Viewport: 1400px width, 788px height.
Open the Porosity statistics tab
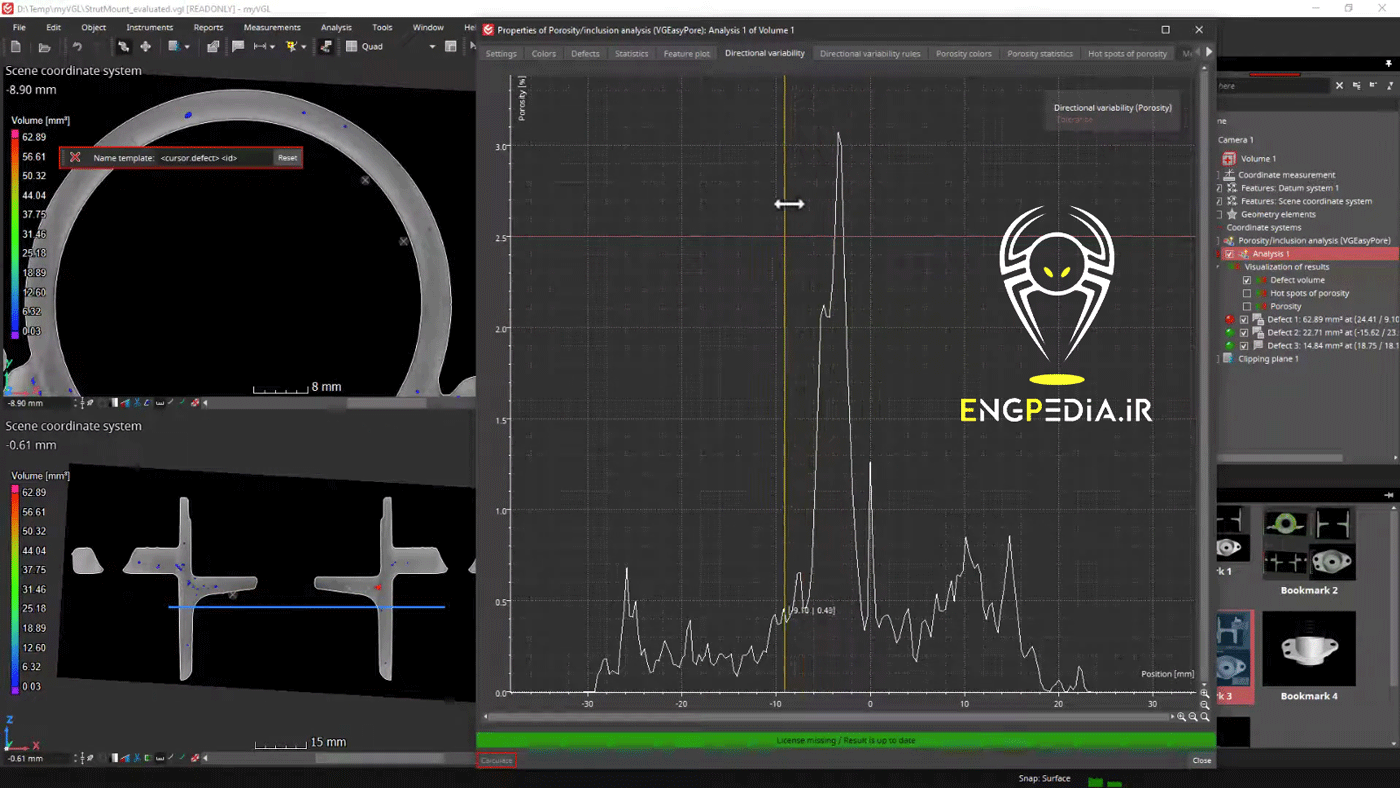1040,53
